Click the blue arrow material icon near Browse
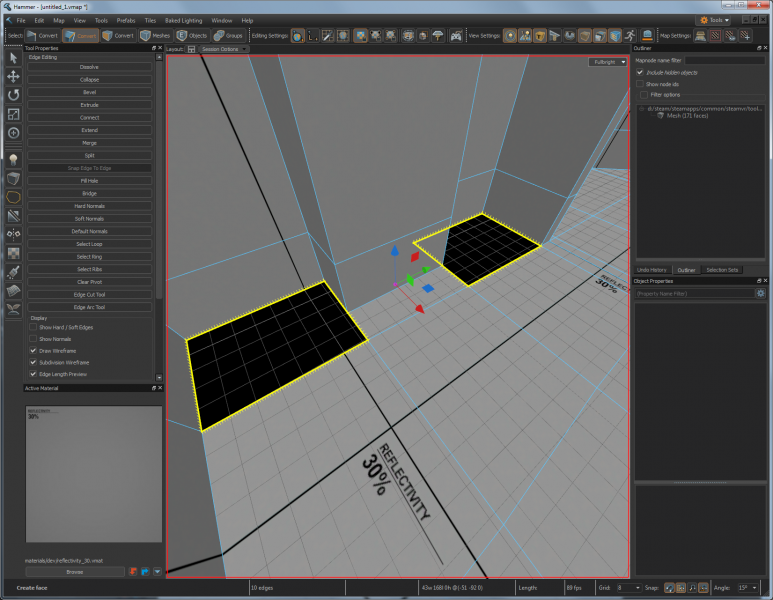The width and height of the screenshot is (773, 600). click(145, 571)
